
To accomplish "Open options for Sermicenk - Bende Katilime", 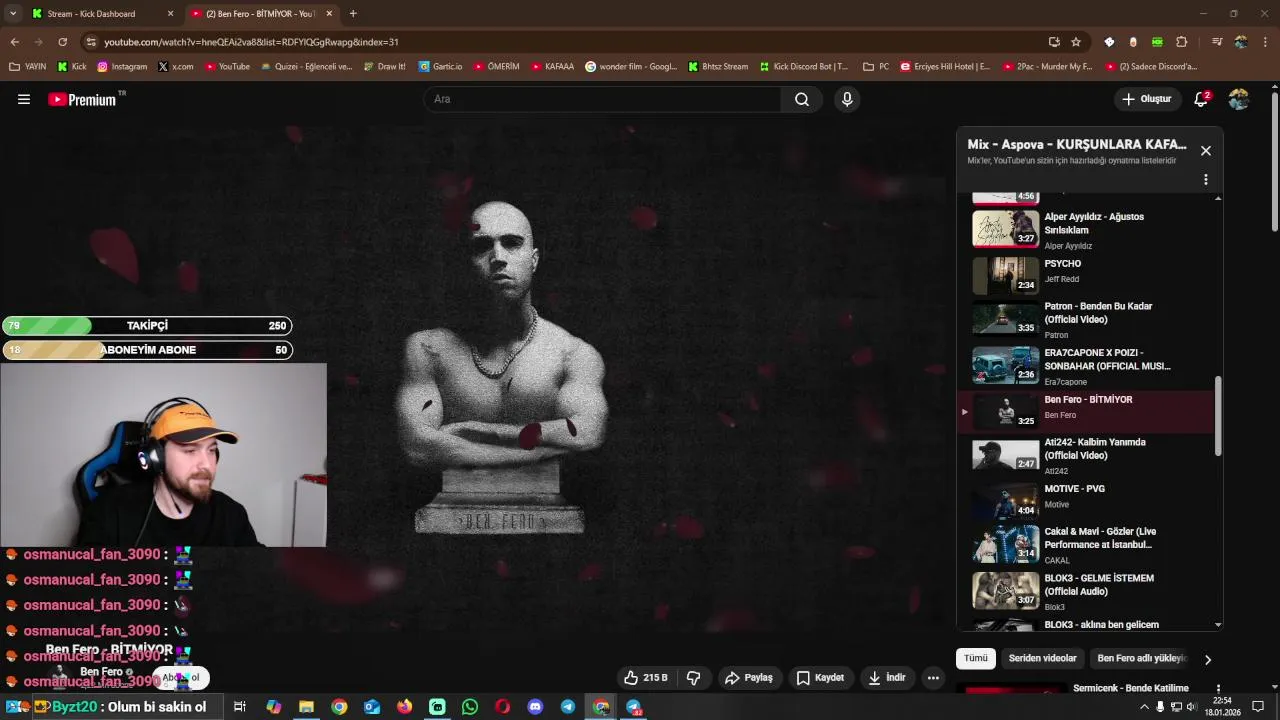I will tap(1218, 689).
